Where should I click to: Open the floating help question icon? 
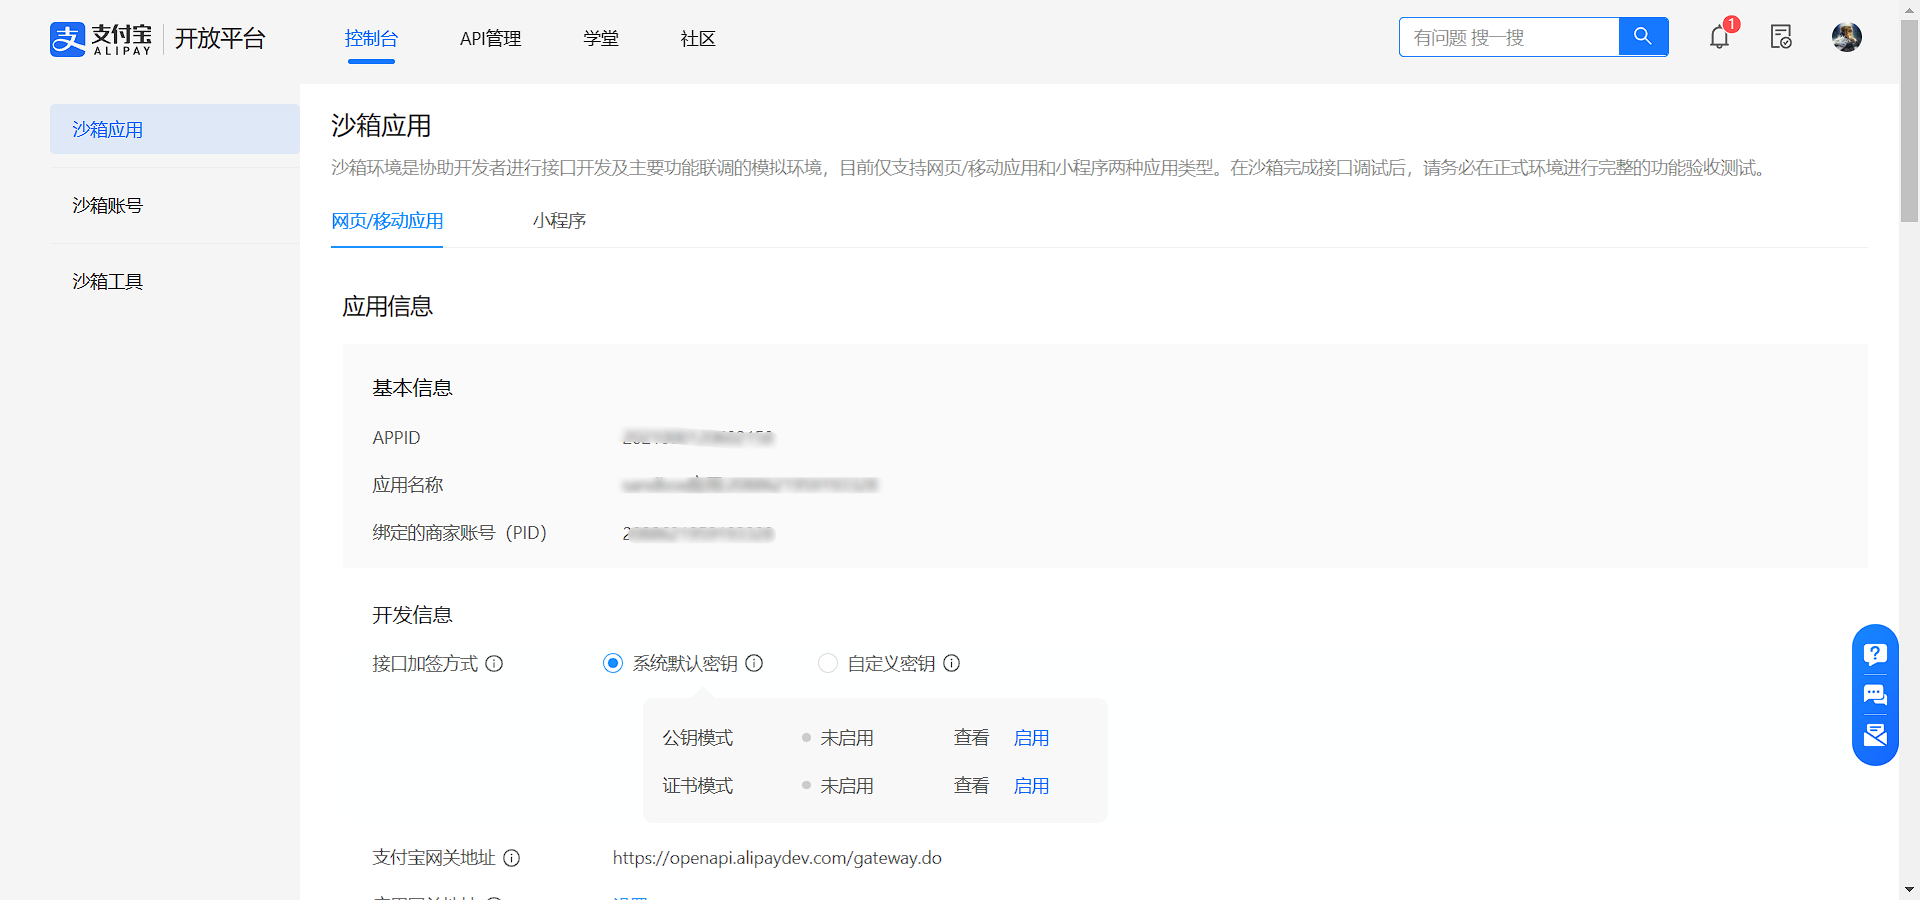[1875, 654]
